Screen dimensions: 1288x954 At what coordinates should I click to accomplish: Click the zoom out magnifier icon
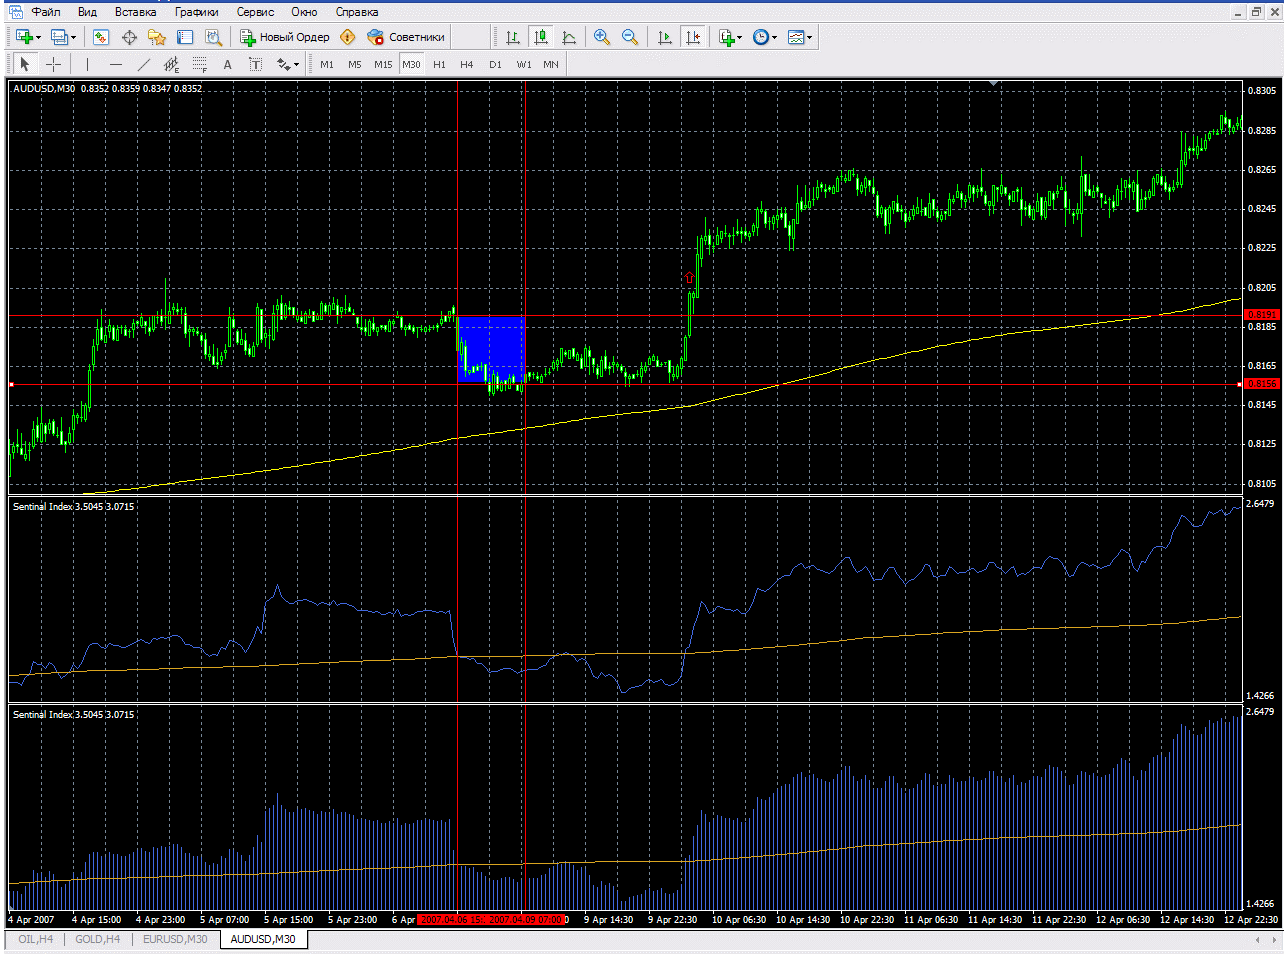630,37
